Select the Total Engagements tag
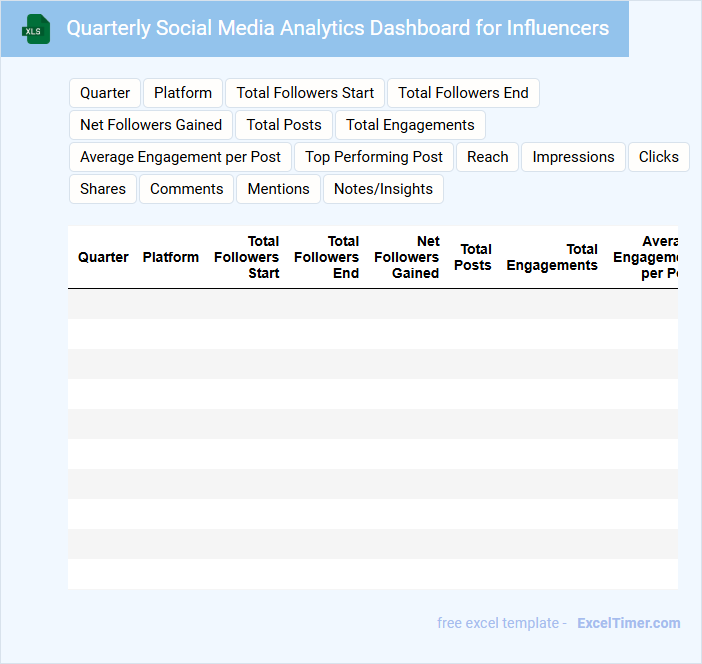The height and width of the screenshot is (664, 702). click(410, 125)
